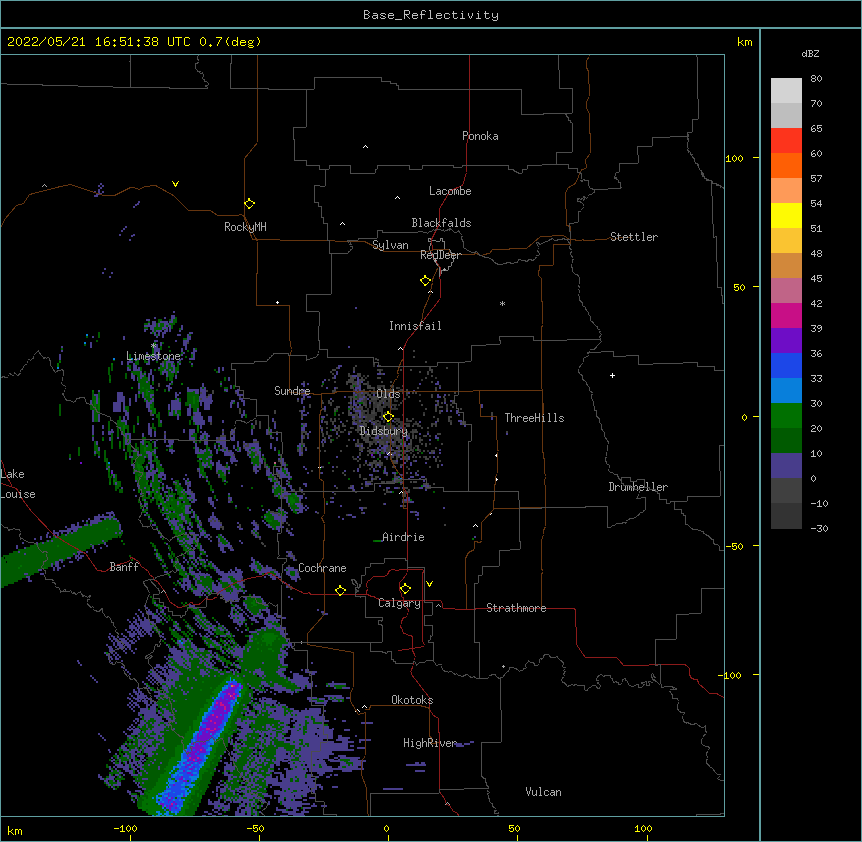Click the RockyMH label
The width and height of the screenshot is (862, 842).
pos(245,227)
